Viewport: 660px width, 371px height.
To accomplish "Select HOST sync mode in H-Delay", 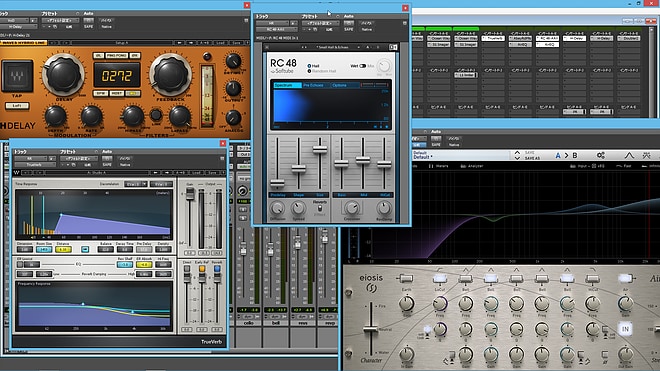I will coord(117,93).
